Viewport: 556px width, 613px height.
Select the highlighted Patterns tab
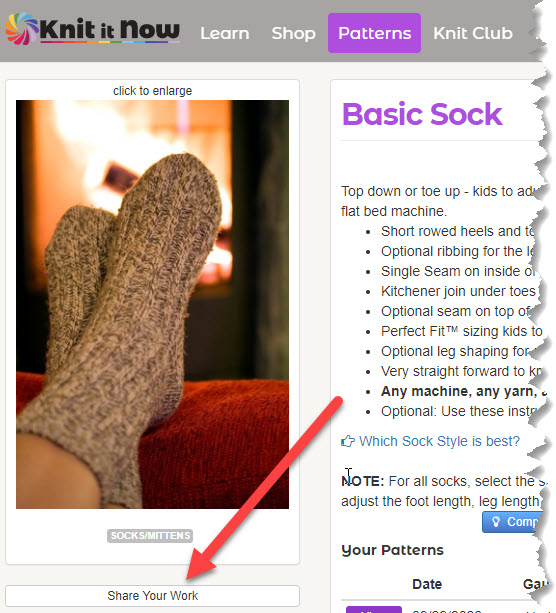click(375, 33)
